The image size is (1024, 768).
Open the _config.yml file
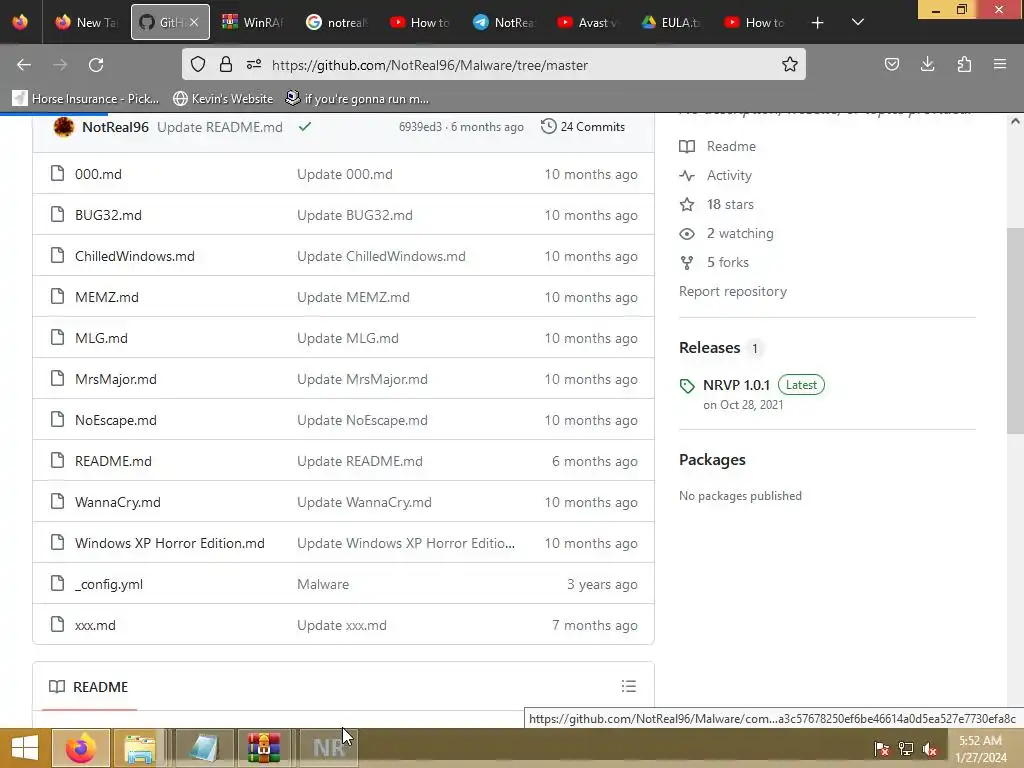click(x=108, y=584)
